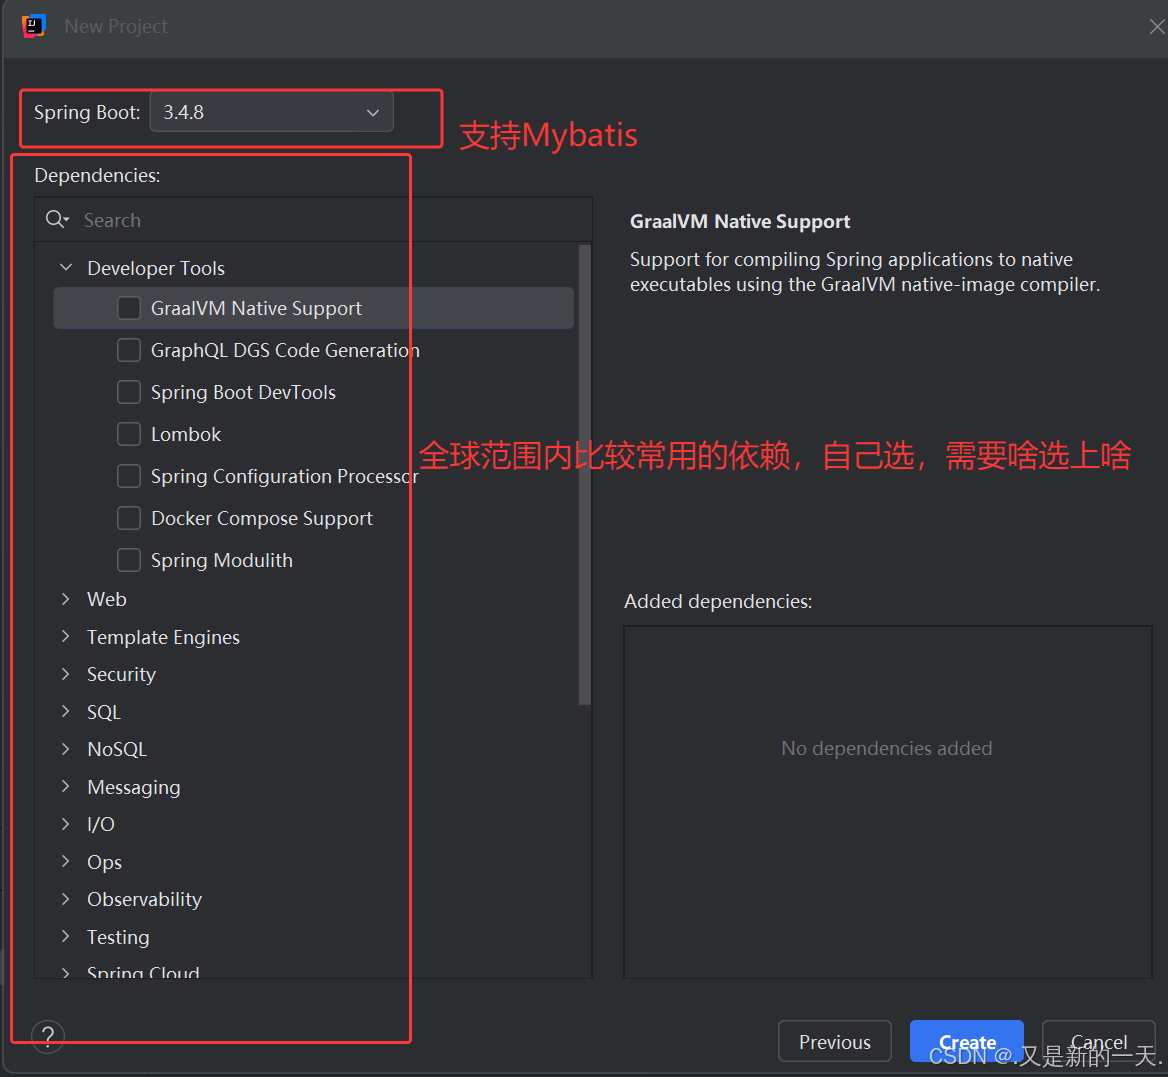Click the Developer Tools group label

[156, 268]
